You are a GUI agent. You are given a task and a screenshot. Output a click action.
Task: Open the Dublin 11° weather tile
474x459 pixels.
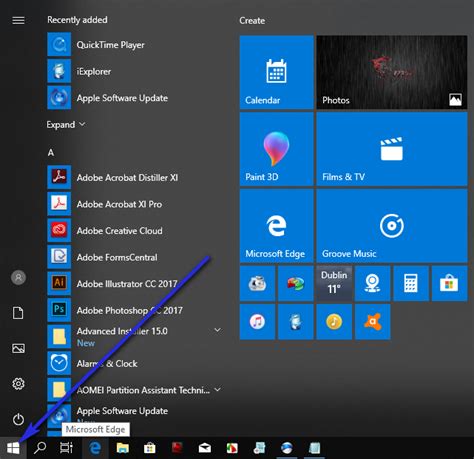click(334, 283)
